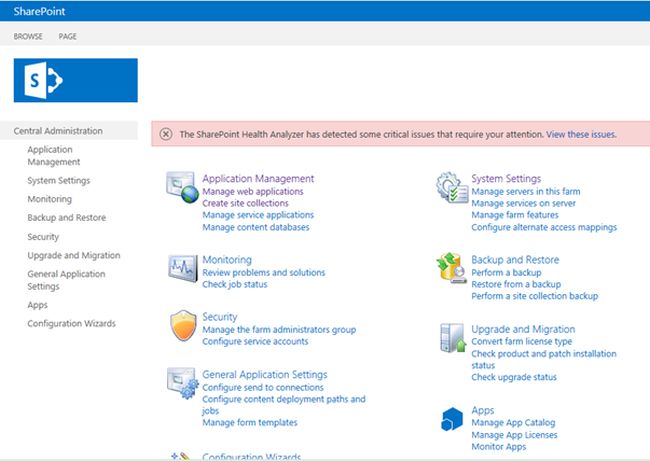Viewport: 650px width, 462px height.
Task: Click Manage service applications link
Action: point(258,215)
